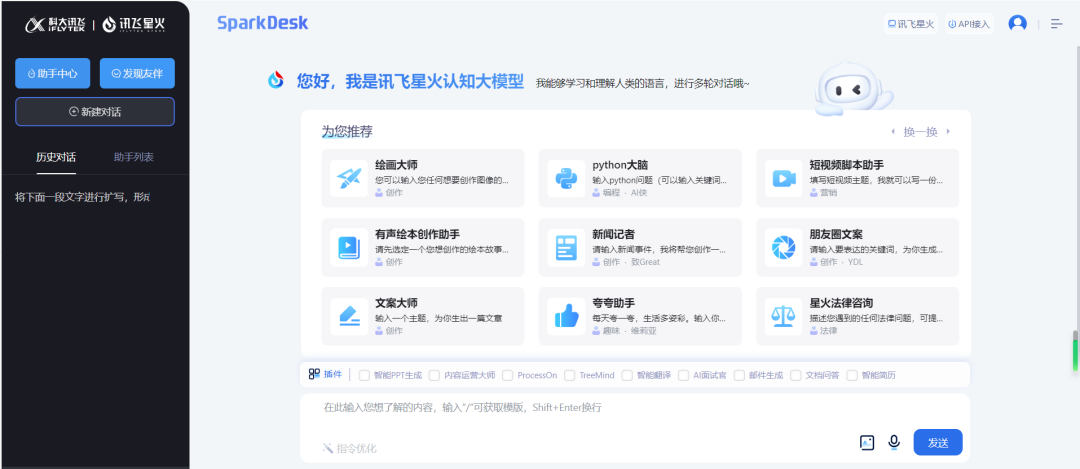Click the 文案大师 pencil icon
Viewport: 1080px width, 469px height.
tap(349, 317)
